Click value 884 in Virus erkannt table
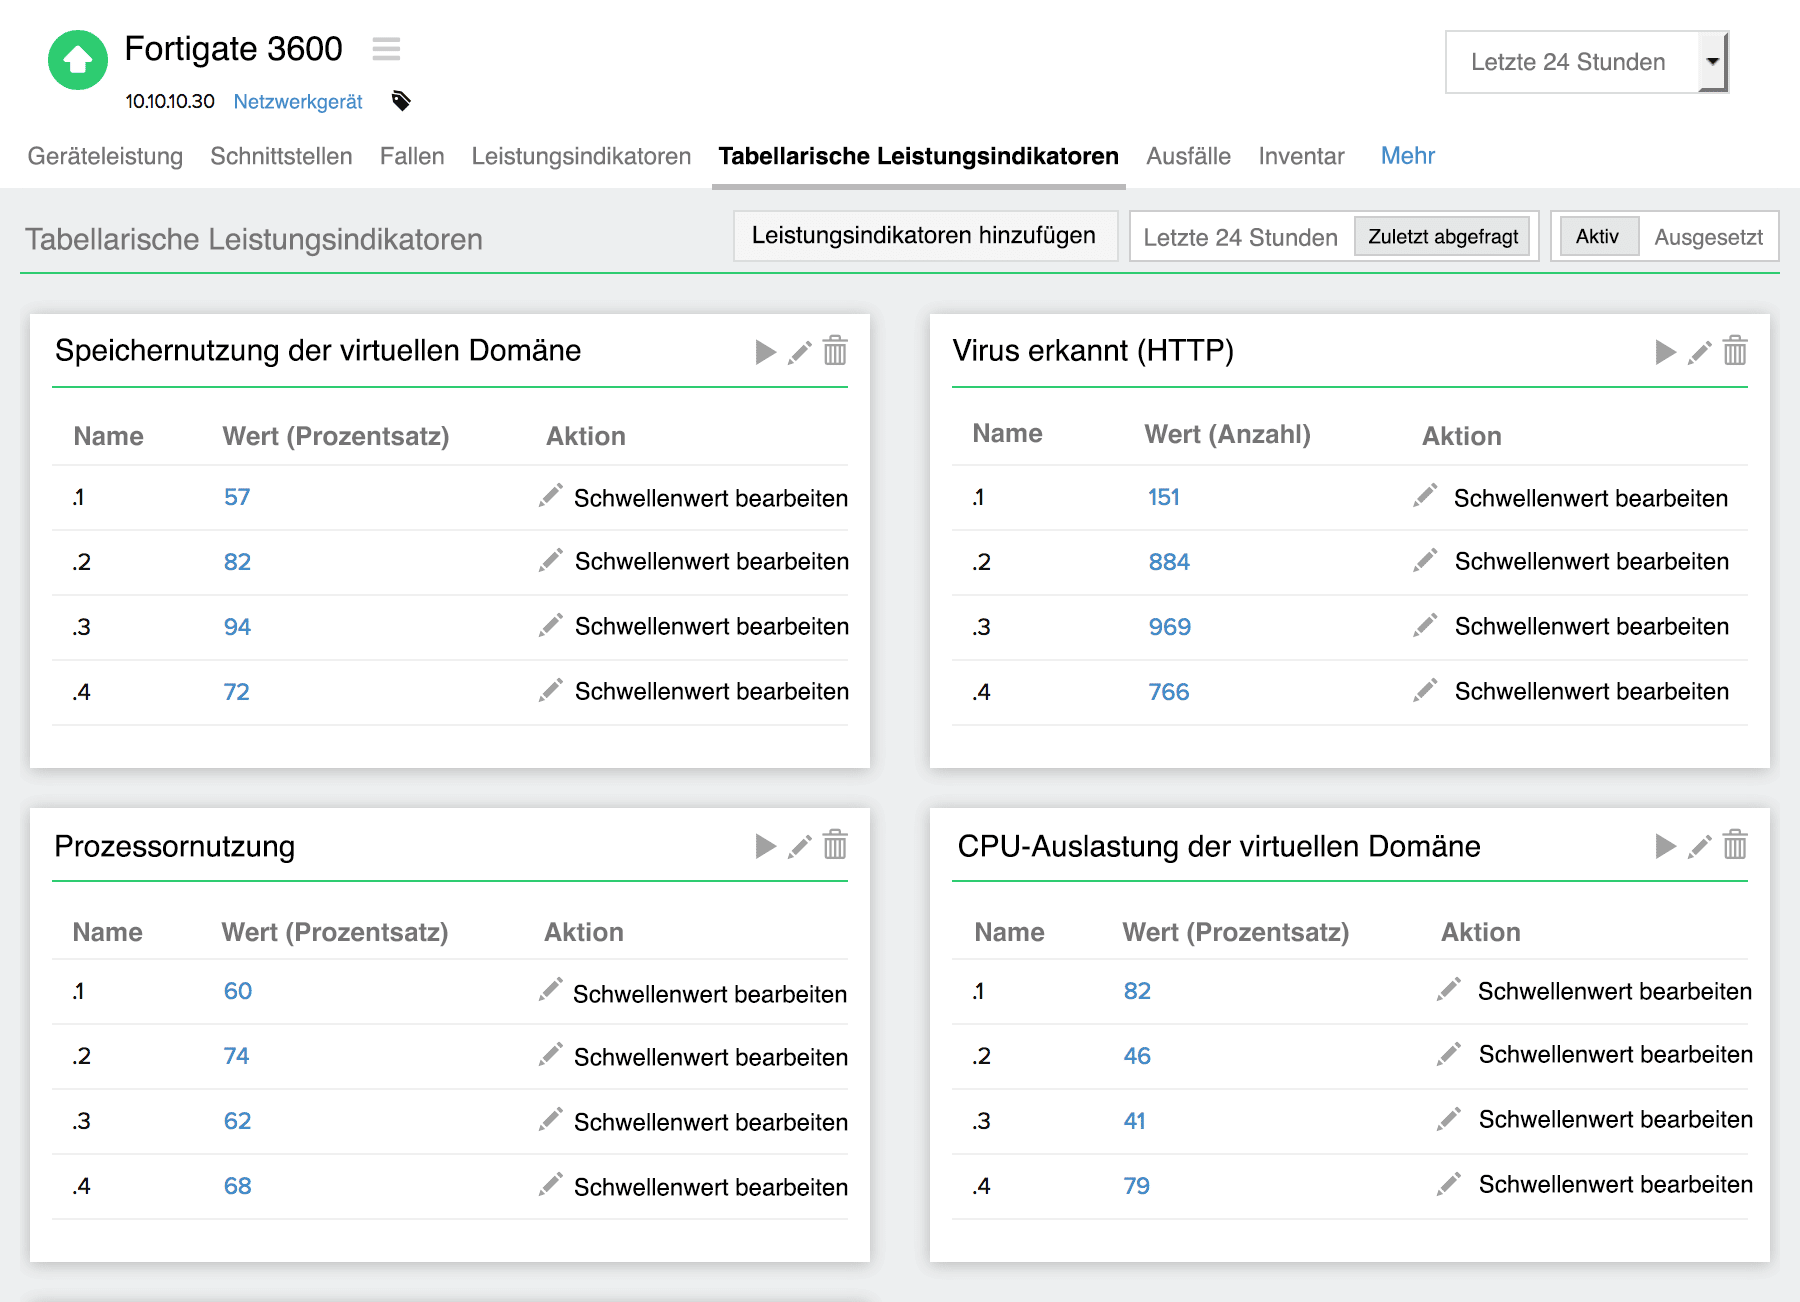This screenshot has height=1302, width=1800. coord(1168,561)
